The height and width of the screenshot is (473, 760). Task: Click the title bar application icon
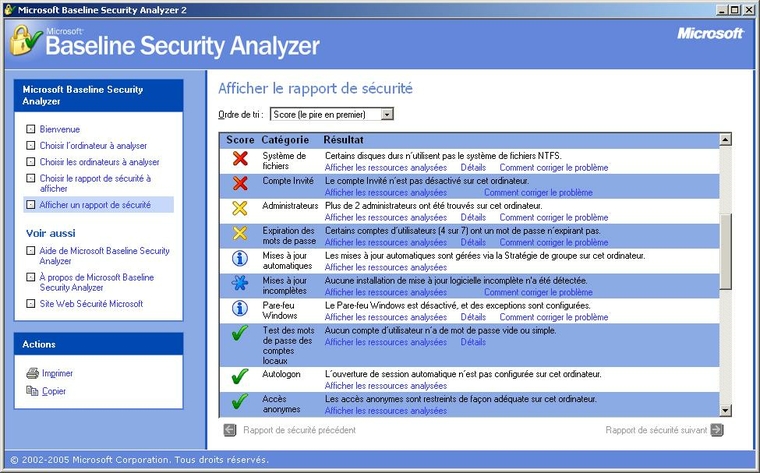coord(10,10)
